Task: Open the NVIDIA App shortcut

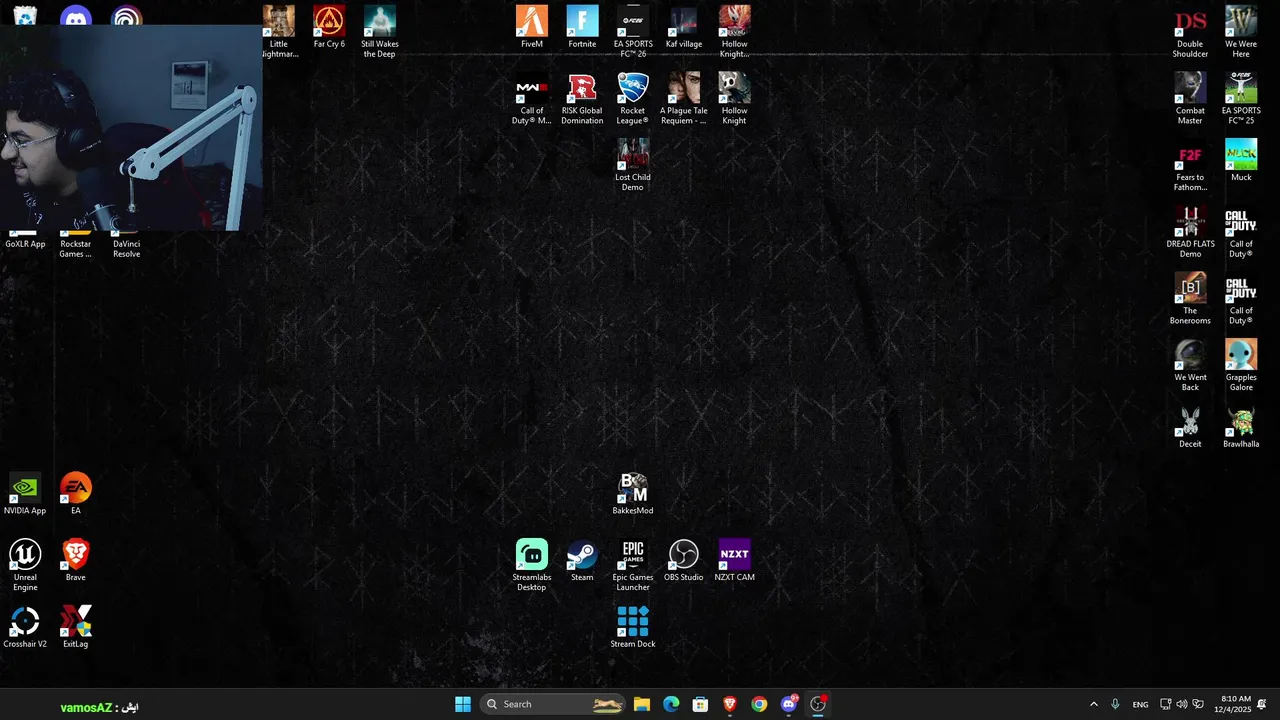Action: (x=25, y=494)
